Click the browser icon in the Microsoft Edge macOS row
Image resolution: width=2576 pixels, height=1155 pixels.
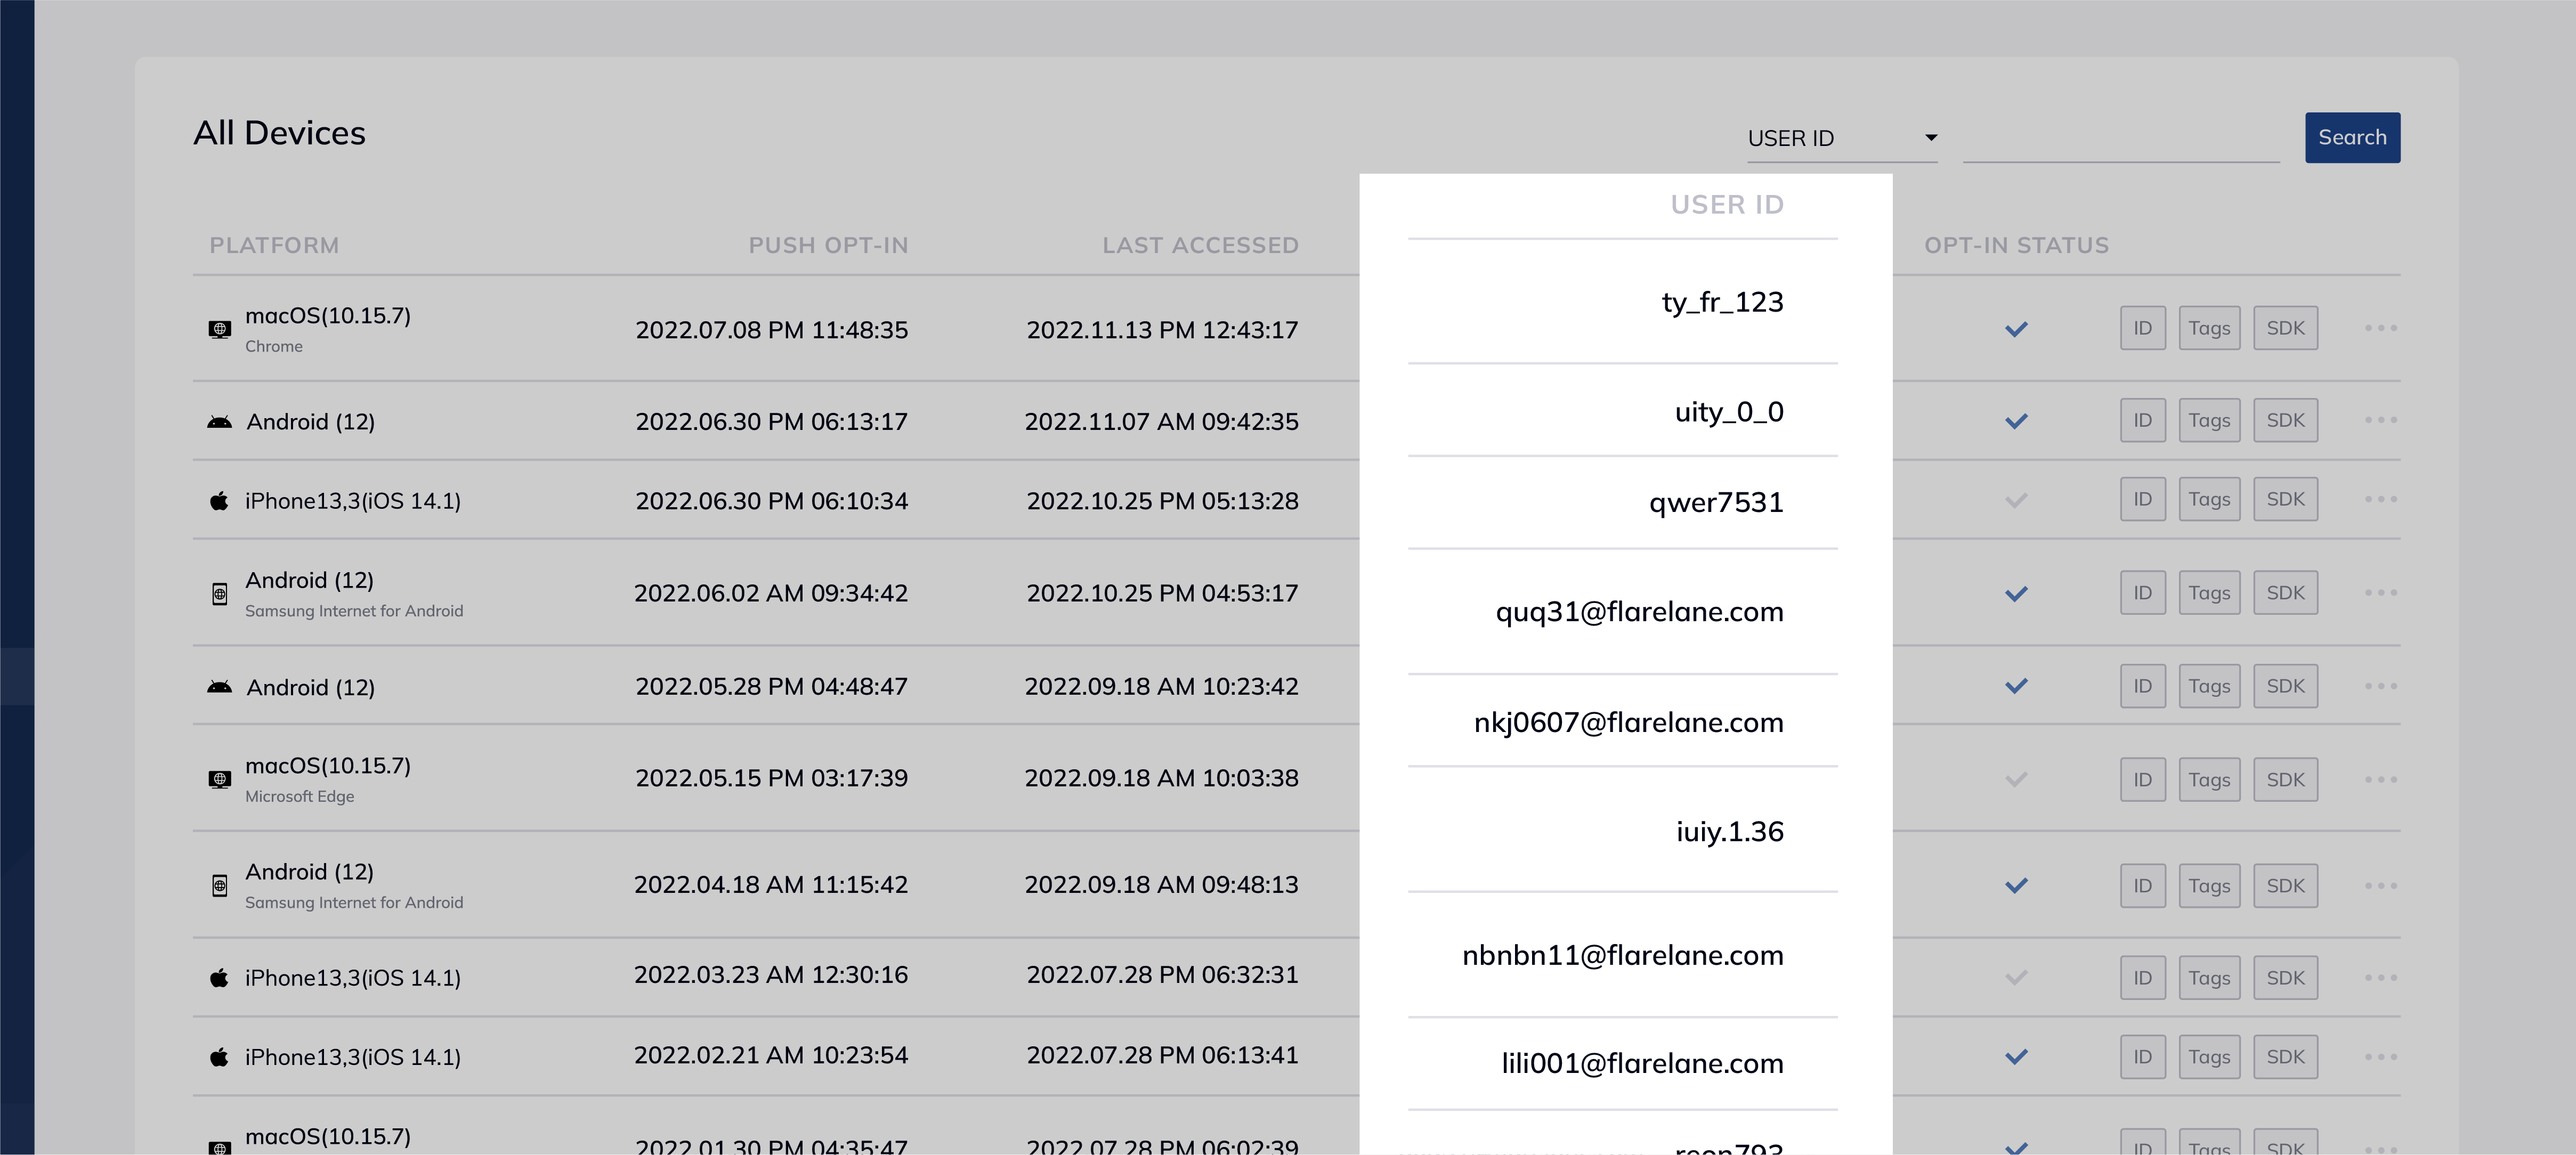coord(220,778)
